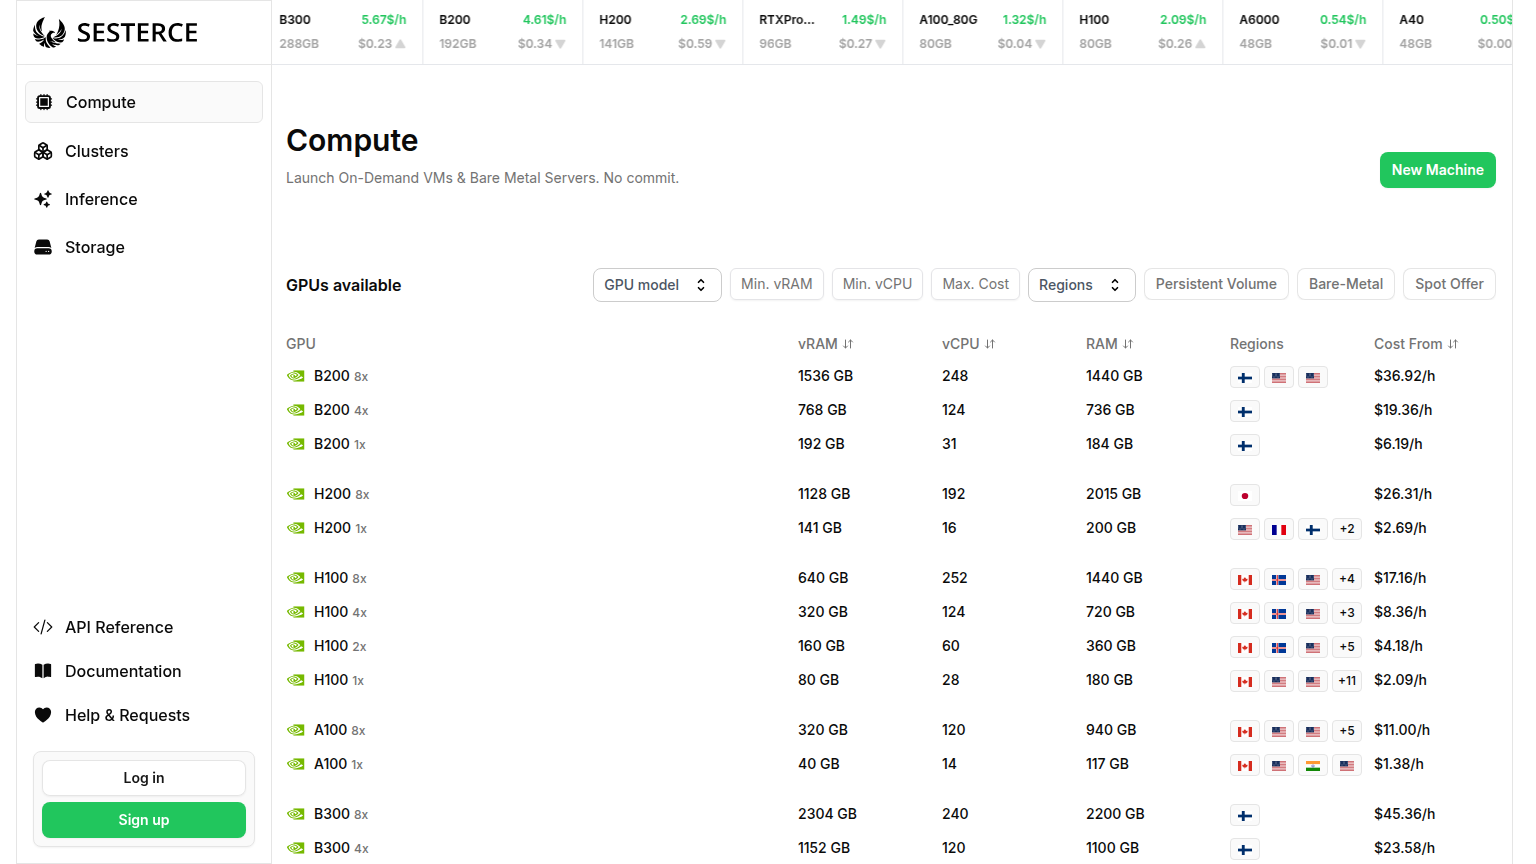Toggle the Bare-Metal filter
This screenshot has height=864, width=1536.
pos(1346,284)
